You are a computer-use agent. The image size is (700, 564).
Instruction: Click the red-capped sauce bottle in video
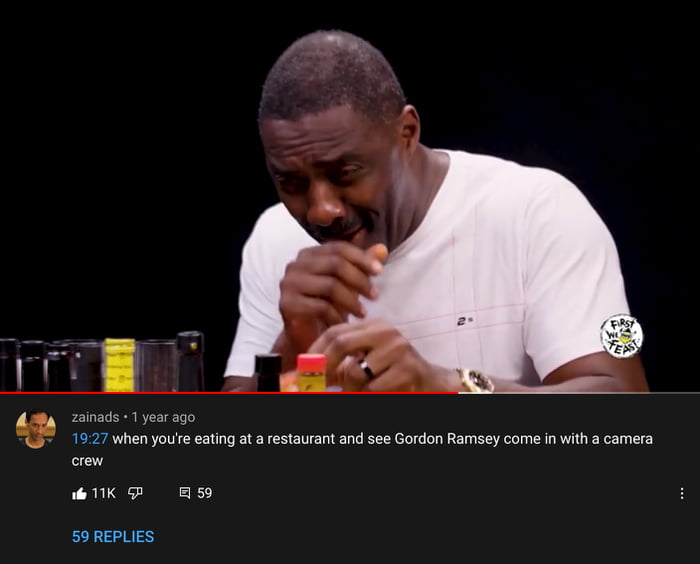point(311,373)
